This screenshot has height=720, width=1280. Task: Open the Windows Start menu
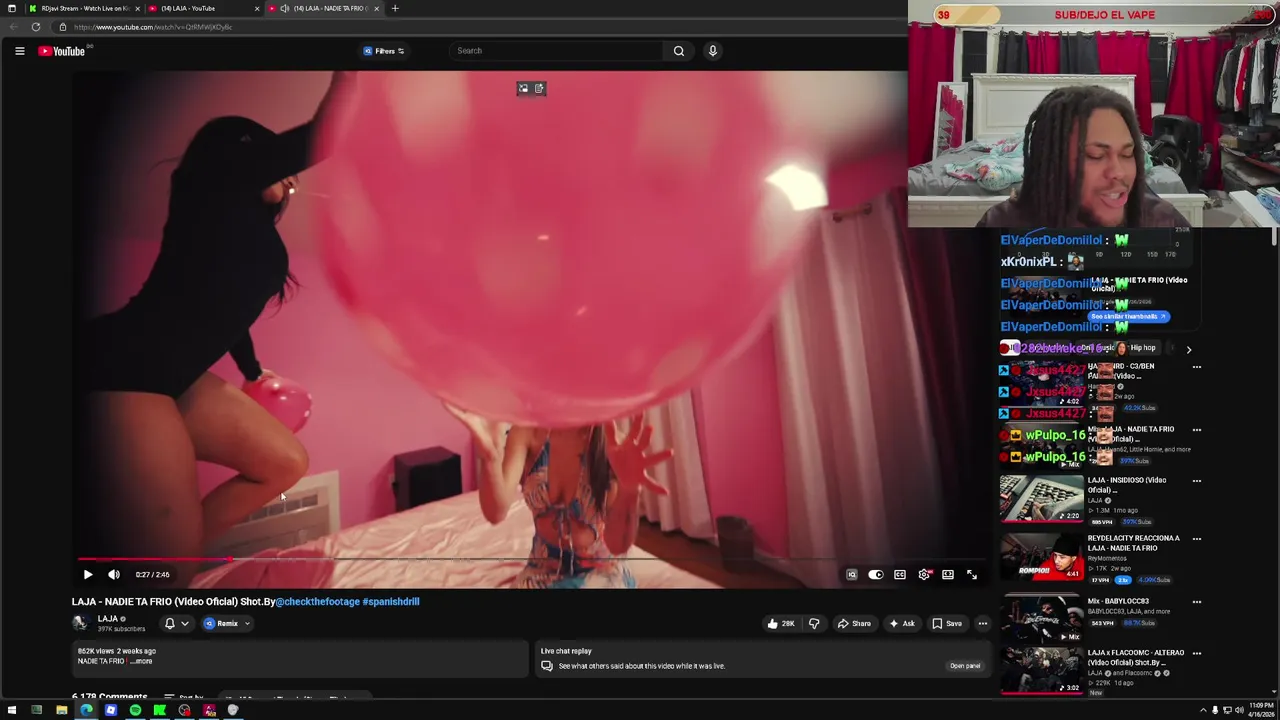click(12, 711)
